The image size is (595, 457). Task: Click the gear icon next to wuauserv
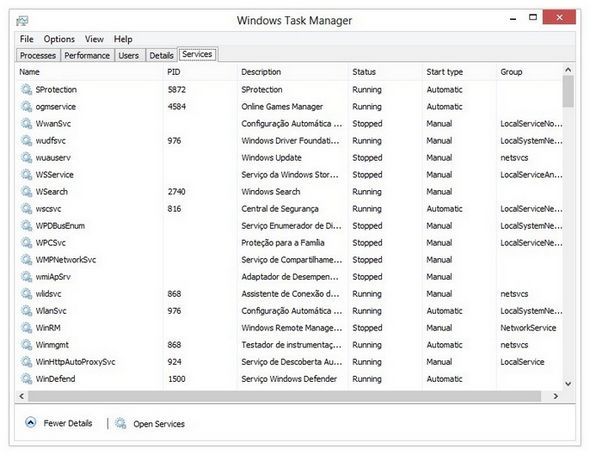coord(26,158)
